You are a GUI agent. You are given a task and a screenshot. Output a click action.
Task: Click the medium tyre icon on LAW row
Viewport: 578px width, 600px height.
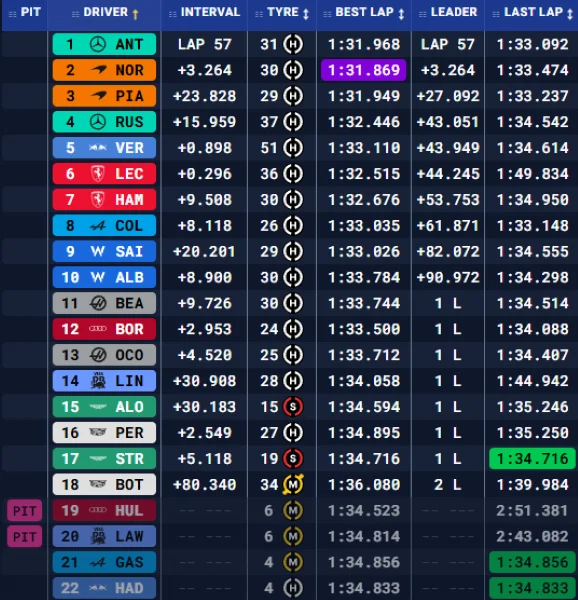tap(293, 536)
